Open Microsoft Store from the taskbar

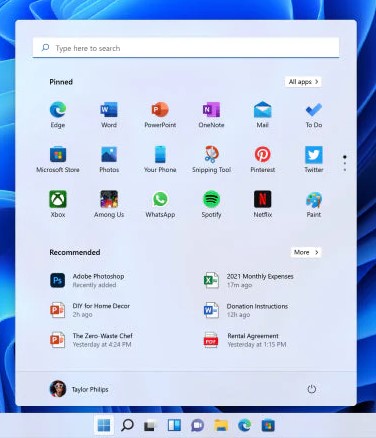tap(268, 425)
